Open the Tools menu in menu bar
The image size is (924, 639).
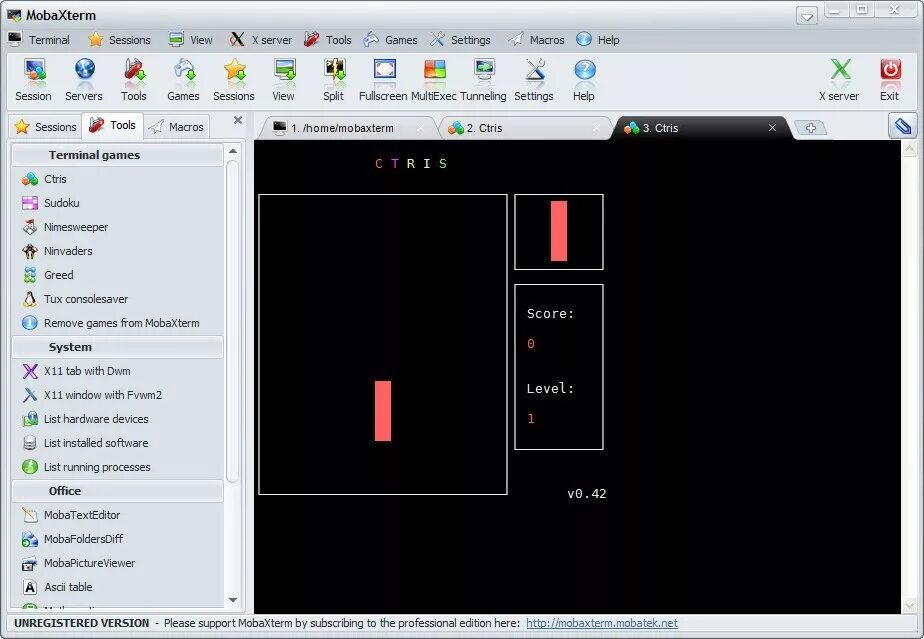coord(328,40)
